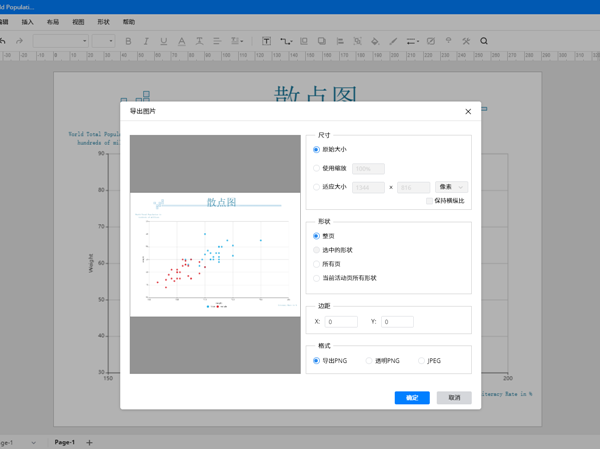This screenshot has height=449, width=600.
Task: Click the X margin input field
Action: pyautogui.click(x=341, y=322)
